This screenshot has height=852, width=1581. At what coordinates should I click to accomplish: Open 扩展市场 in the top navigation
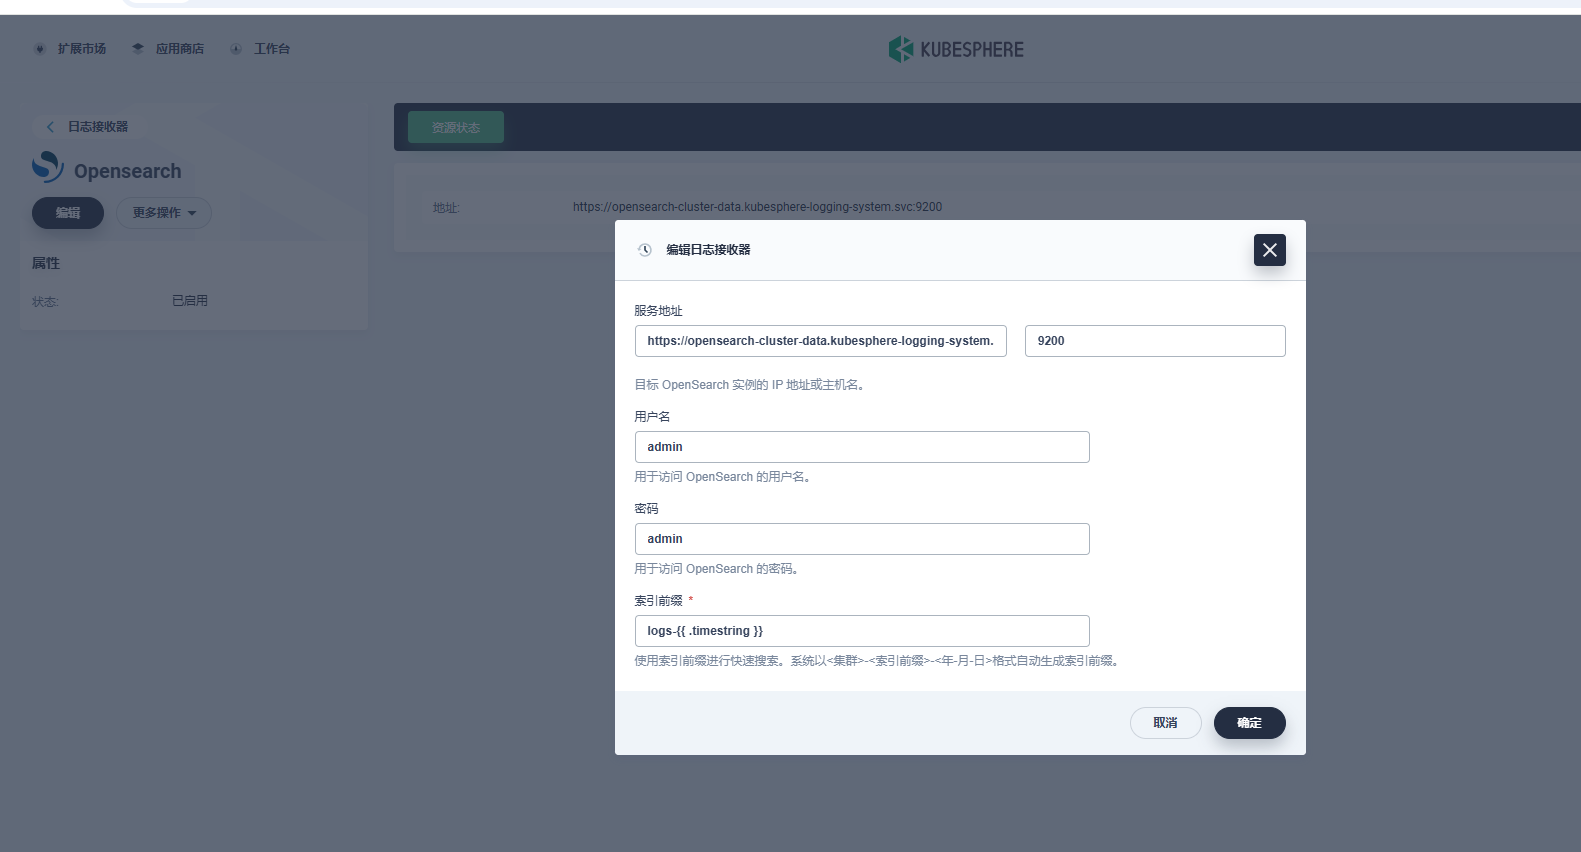pos(81,49)
